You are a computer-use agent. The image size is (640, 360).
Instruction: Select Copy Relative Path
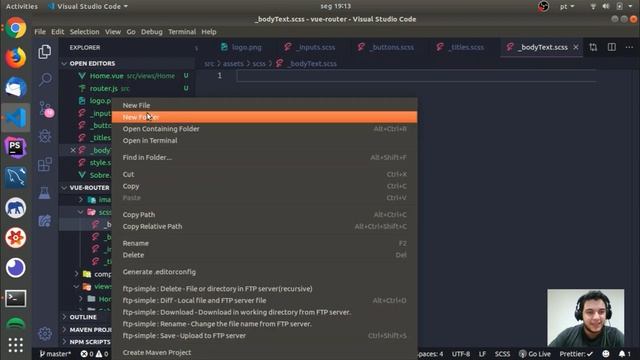pos(264,227)
